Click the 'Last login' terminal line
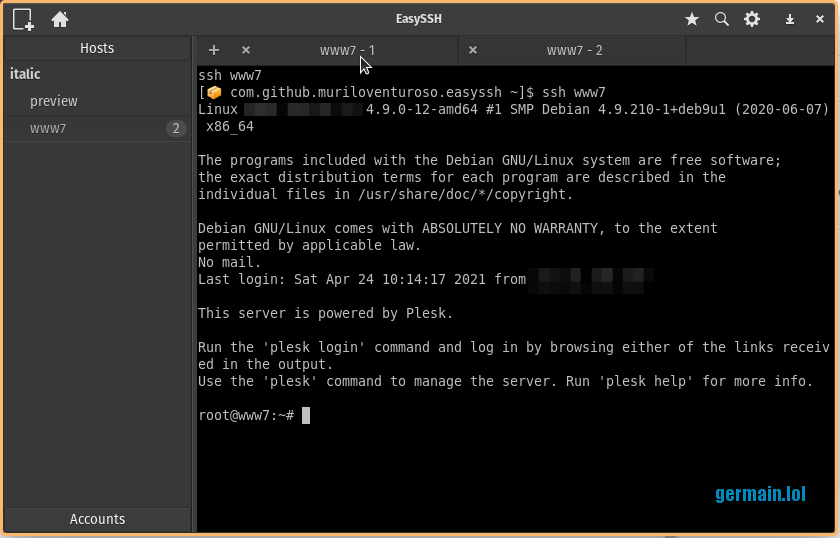 [362, 279]
